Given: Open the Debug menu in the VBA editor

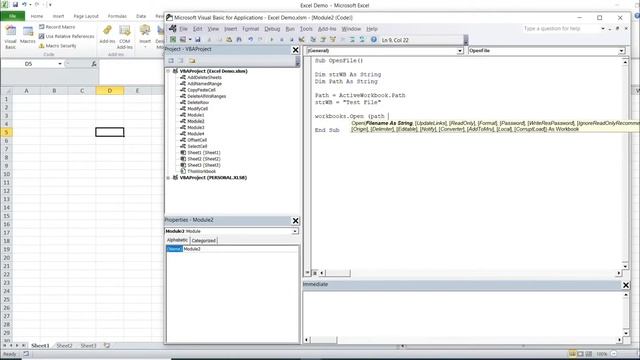Looking at the screenshot, I should tap(272, 29).
